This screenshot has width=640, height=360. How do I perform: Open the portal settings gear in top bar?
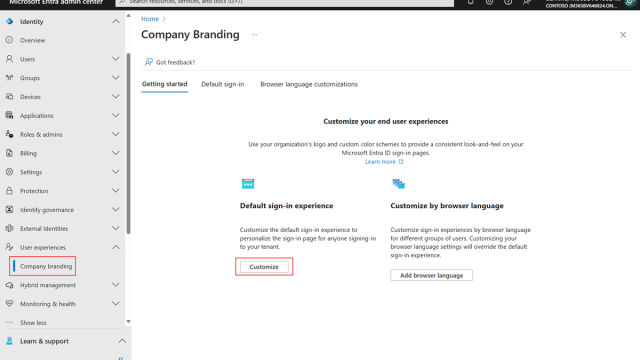pyautogui.click(x=489, y=2)
